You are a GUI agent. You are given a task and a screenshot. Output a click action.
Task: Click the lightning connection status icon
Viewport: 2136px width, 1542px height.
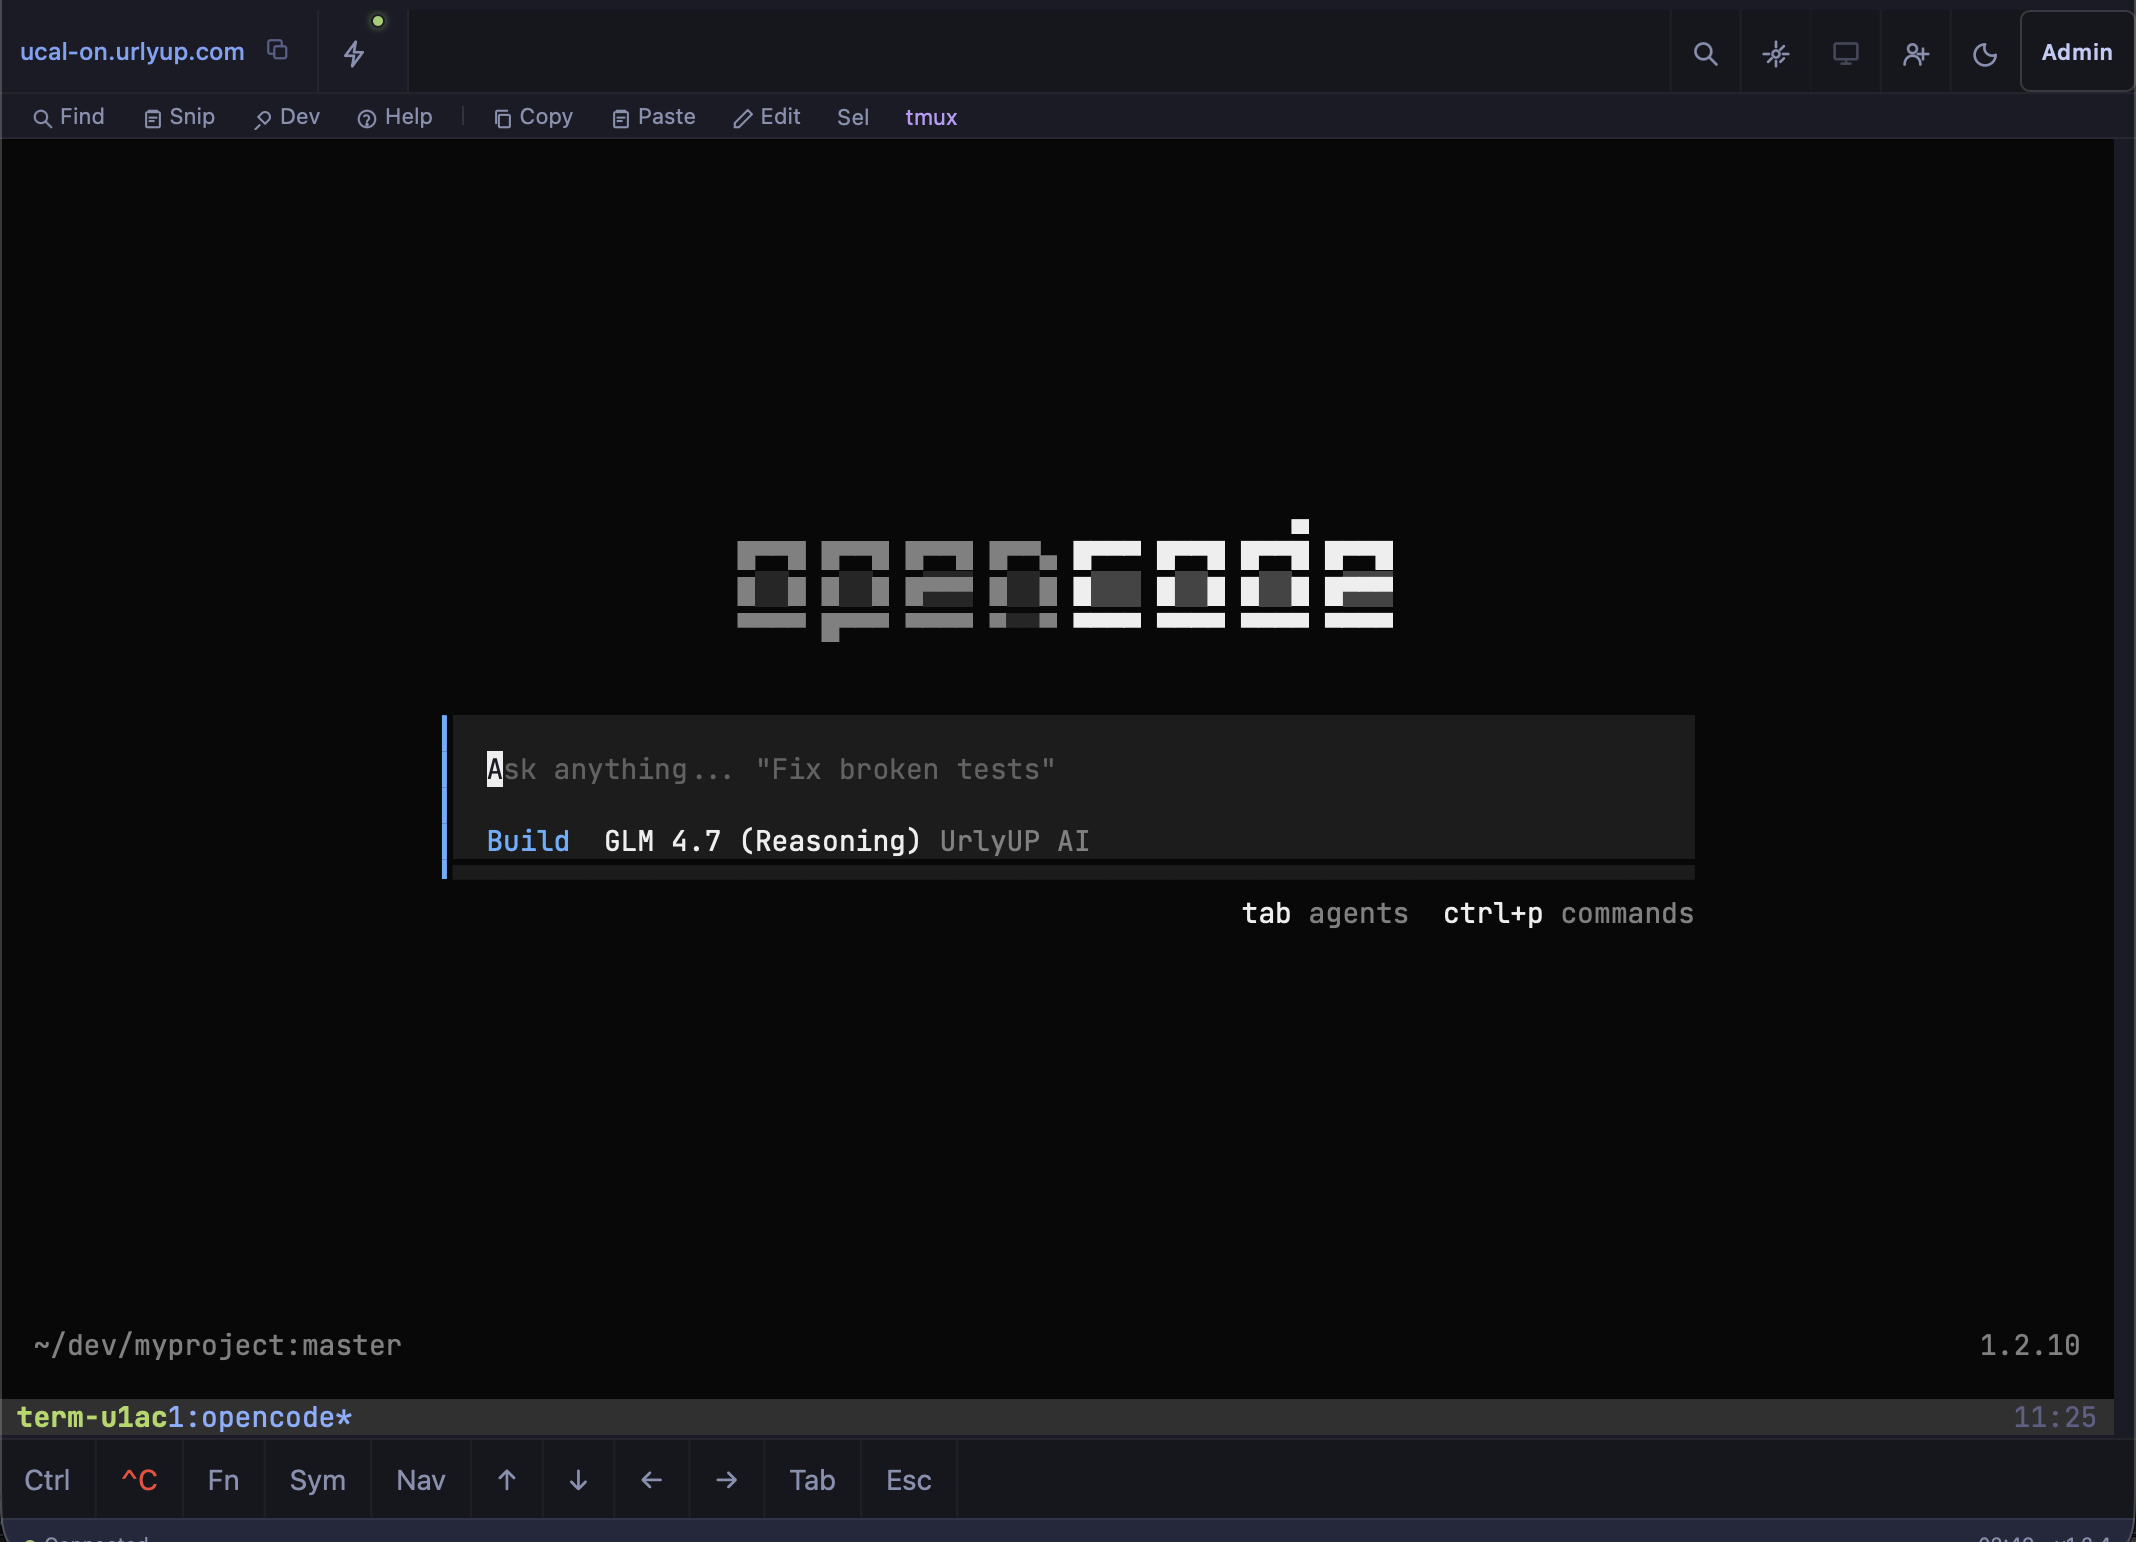354,53
